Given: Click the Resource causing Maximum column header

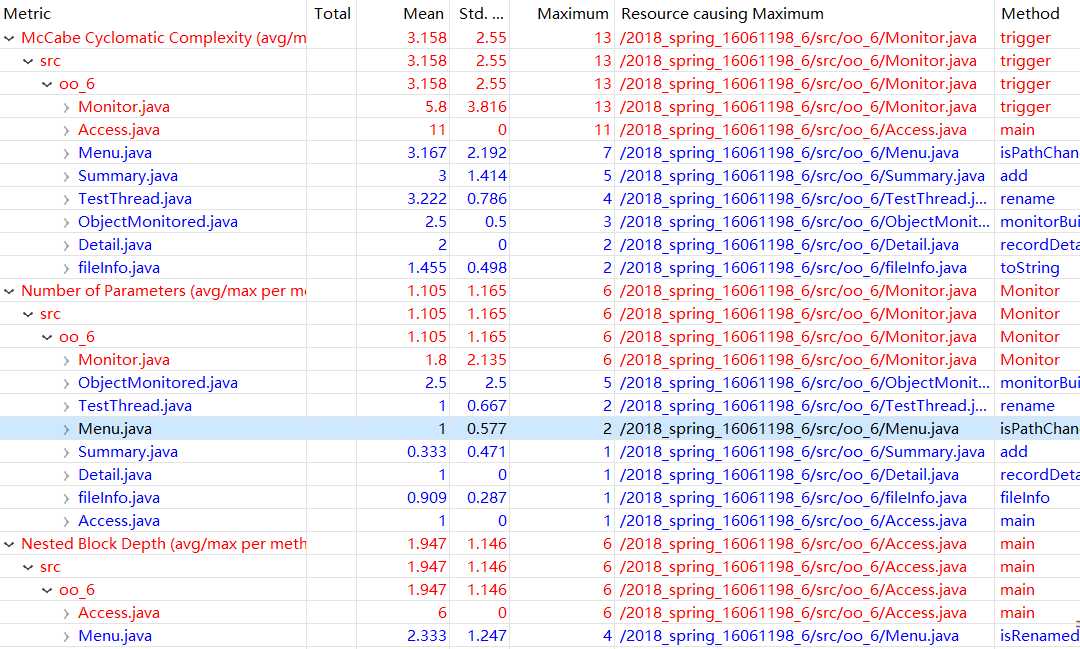Looking at the screenshot, I should (722, 14).
